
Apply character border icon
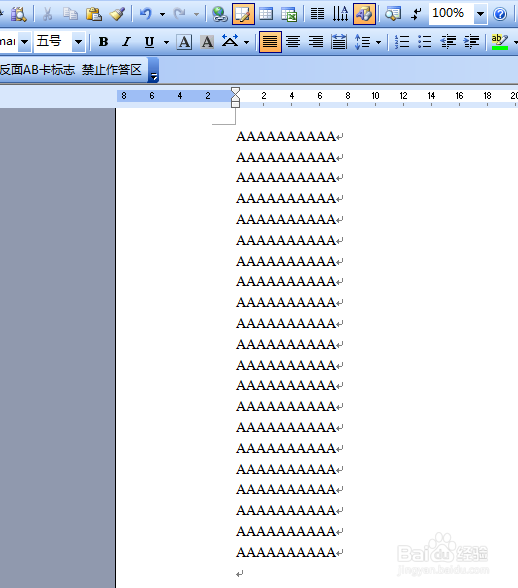pos(184,42)
